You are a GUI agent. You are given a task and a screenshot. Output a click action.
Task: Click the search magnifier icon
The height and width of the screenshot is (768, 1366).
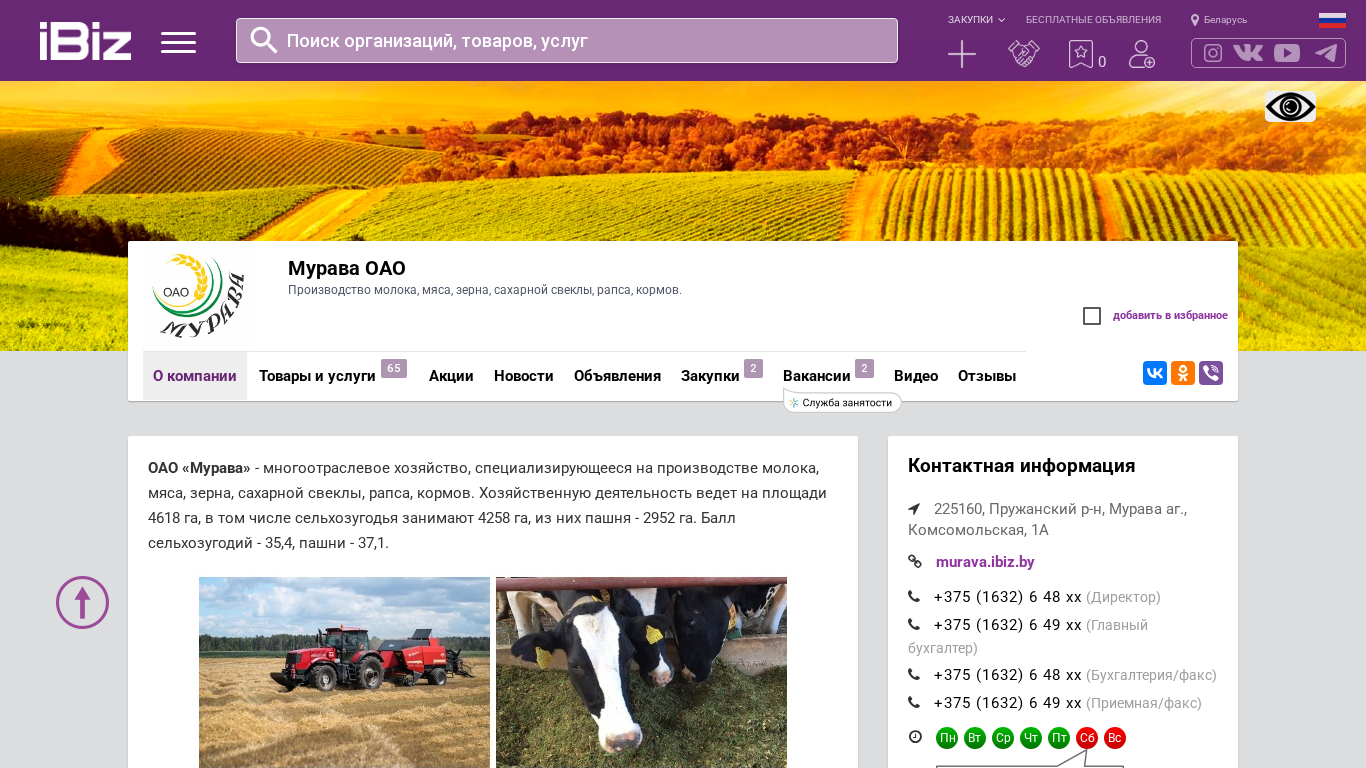[264, 40]
